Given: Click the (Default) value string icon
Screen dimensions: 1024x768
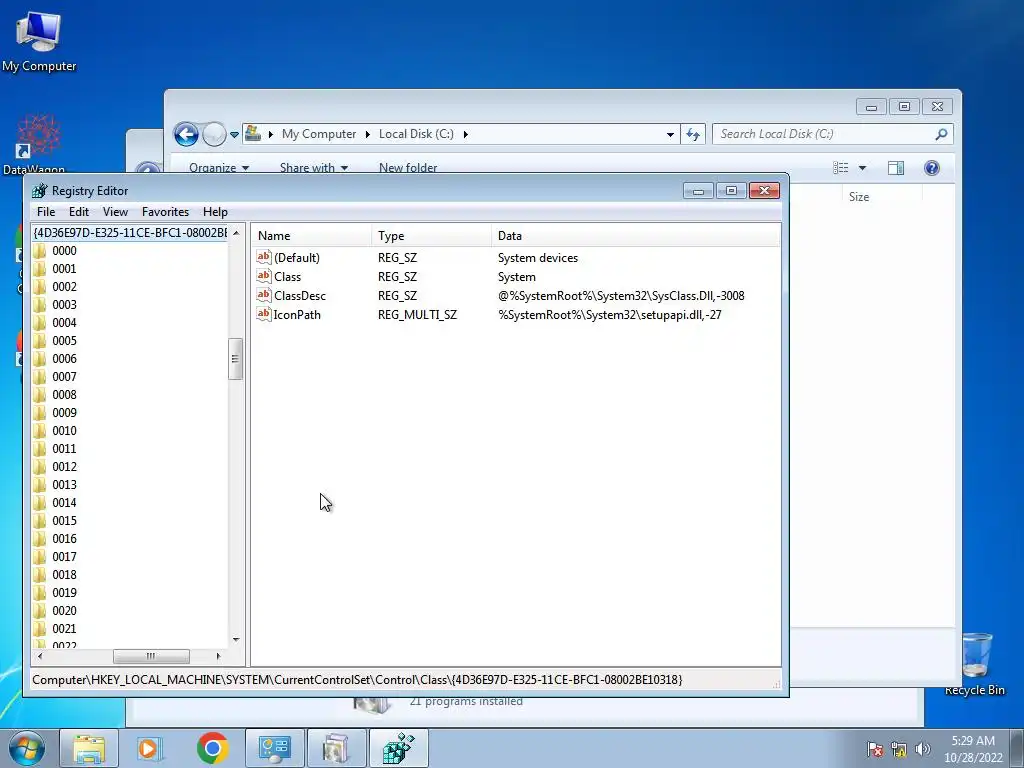Looking at the screenshot, I should 263,257.
